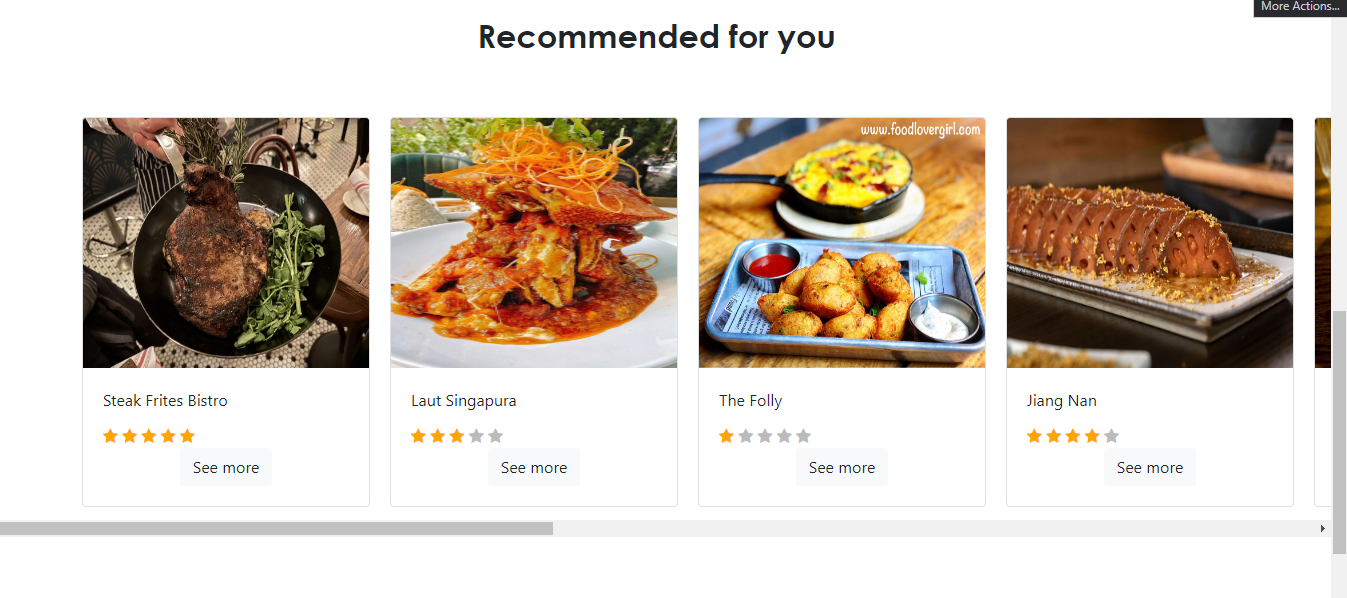Click The Folly food photo
The height and width of the screenshot is (598, 1347).
[x=841, y=242]
